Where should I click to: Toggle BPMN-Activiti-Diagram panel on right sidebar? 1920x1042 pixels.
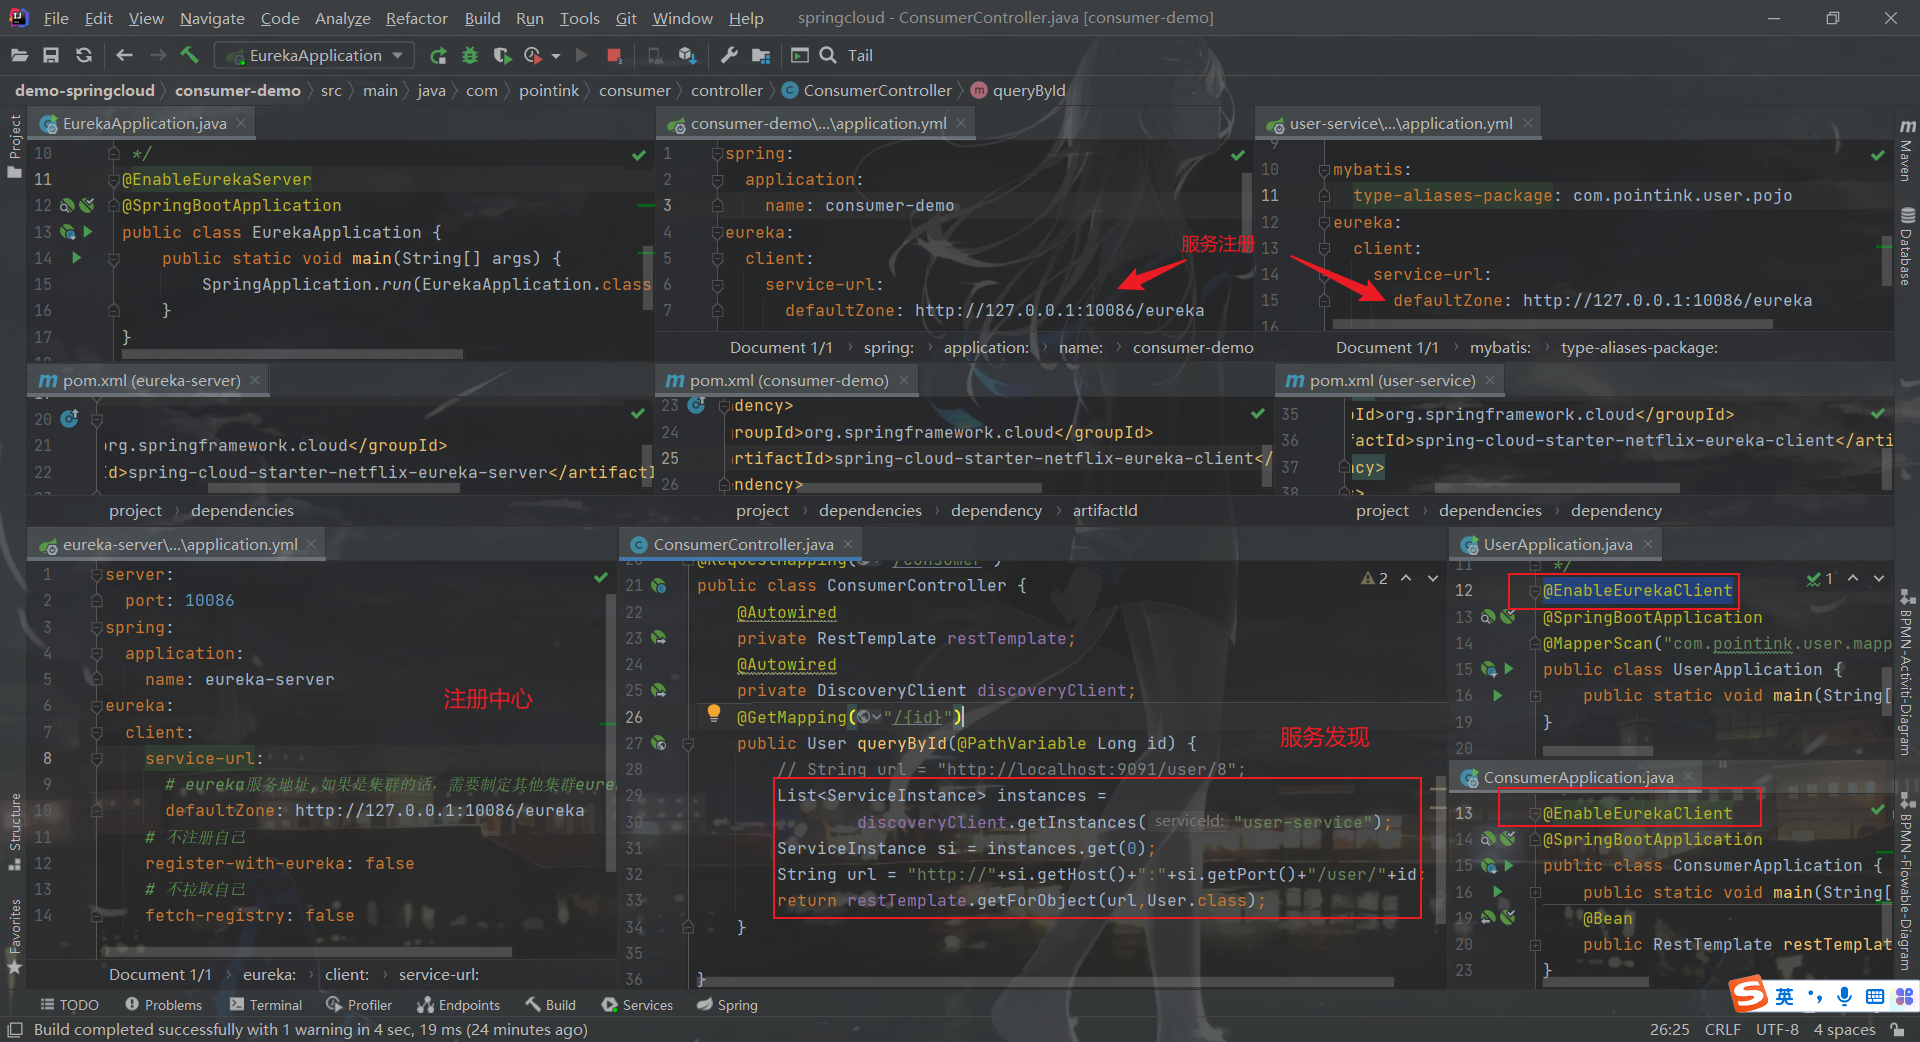pyautogui.click(x=1907, y=672)
